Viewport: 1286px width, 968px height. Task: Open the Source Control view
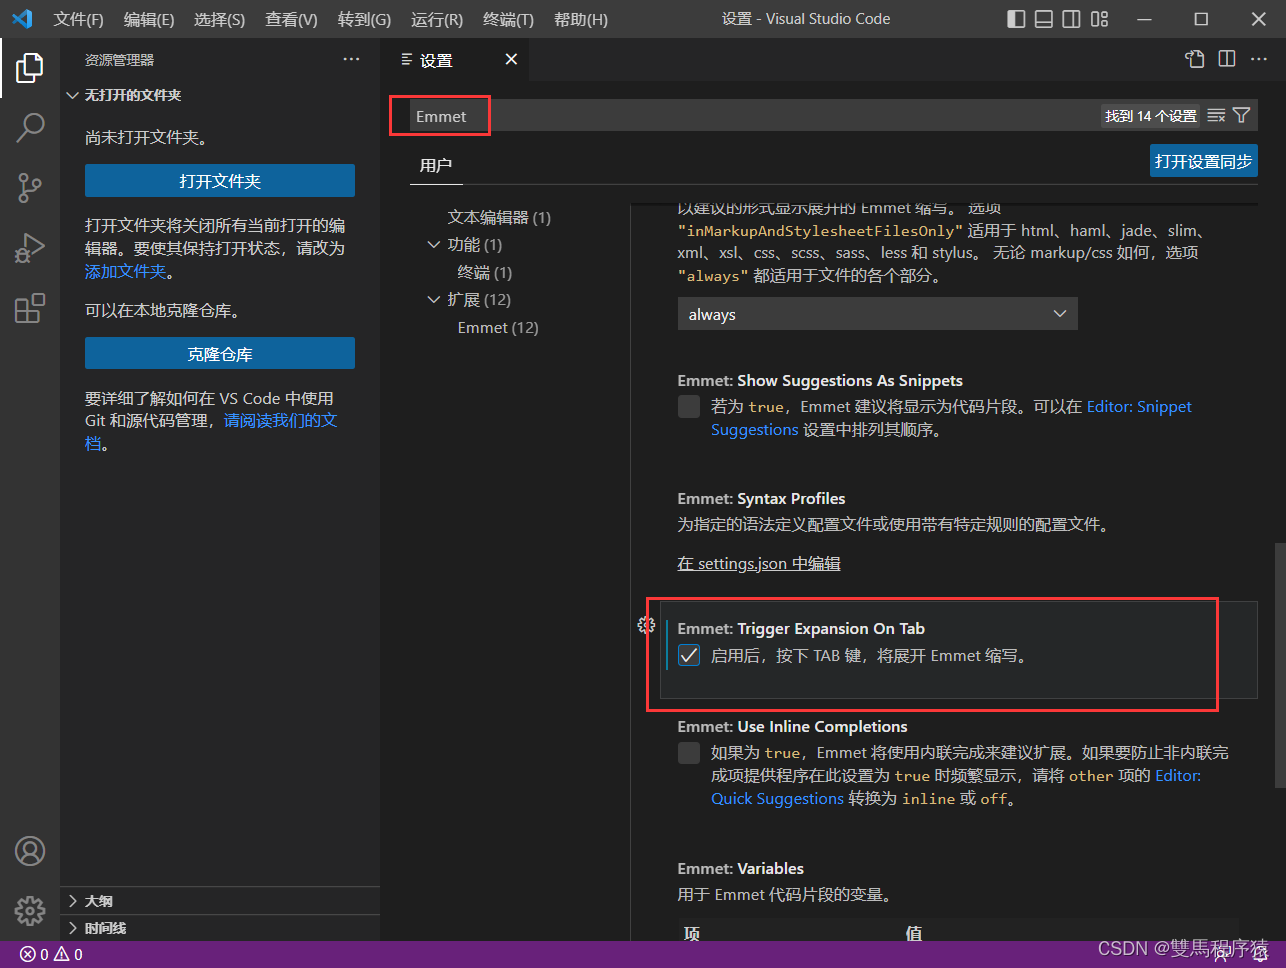click(30, 187)
